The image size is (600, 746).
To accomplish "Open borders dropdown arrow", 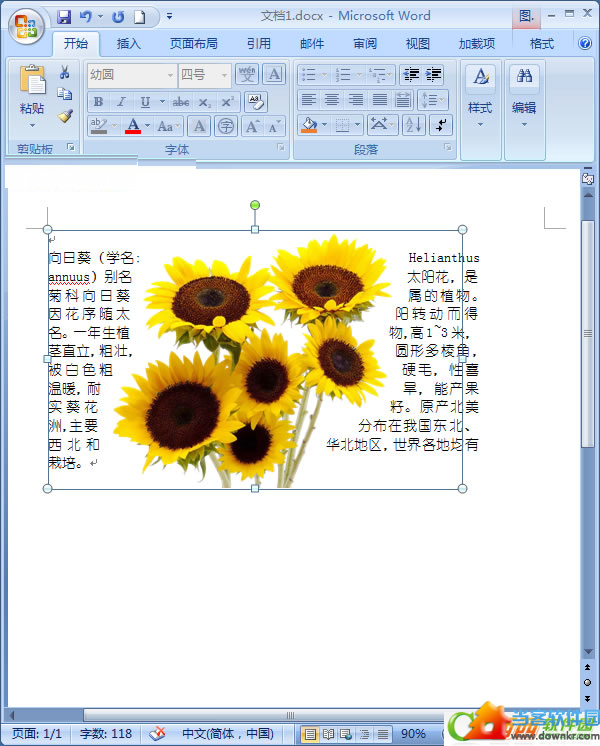I will 357,125.
